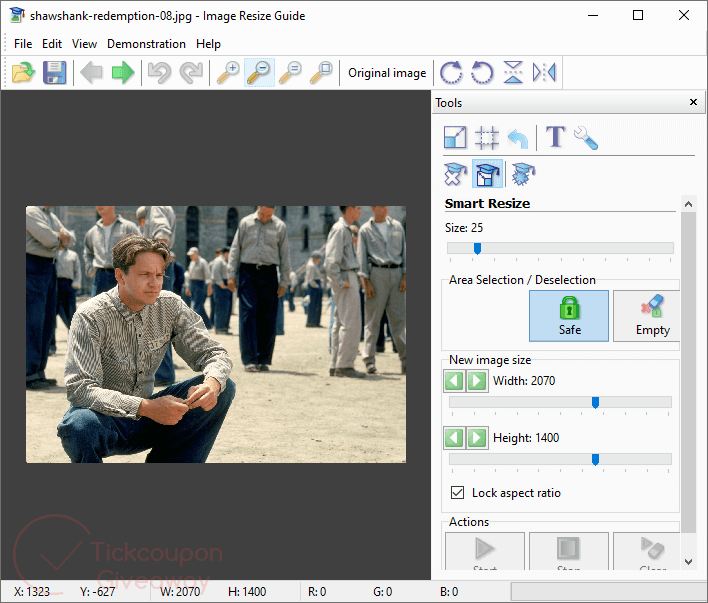Click the W: 2070 status bar value

tap(180, 592)
